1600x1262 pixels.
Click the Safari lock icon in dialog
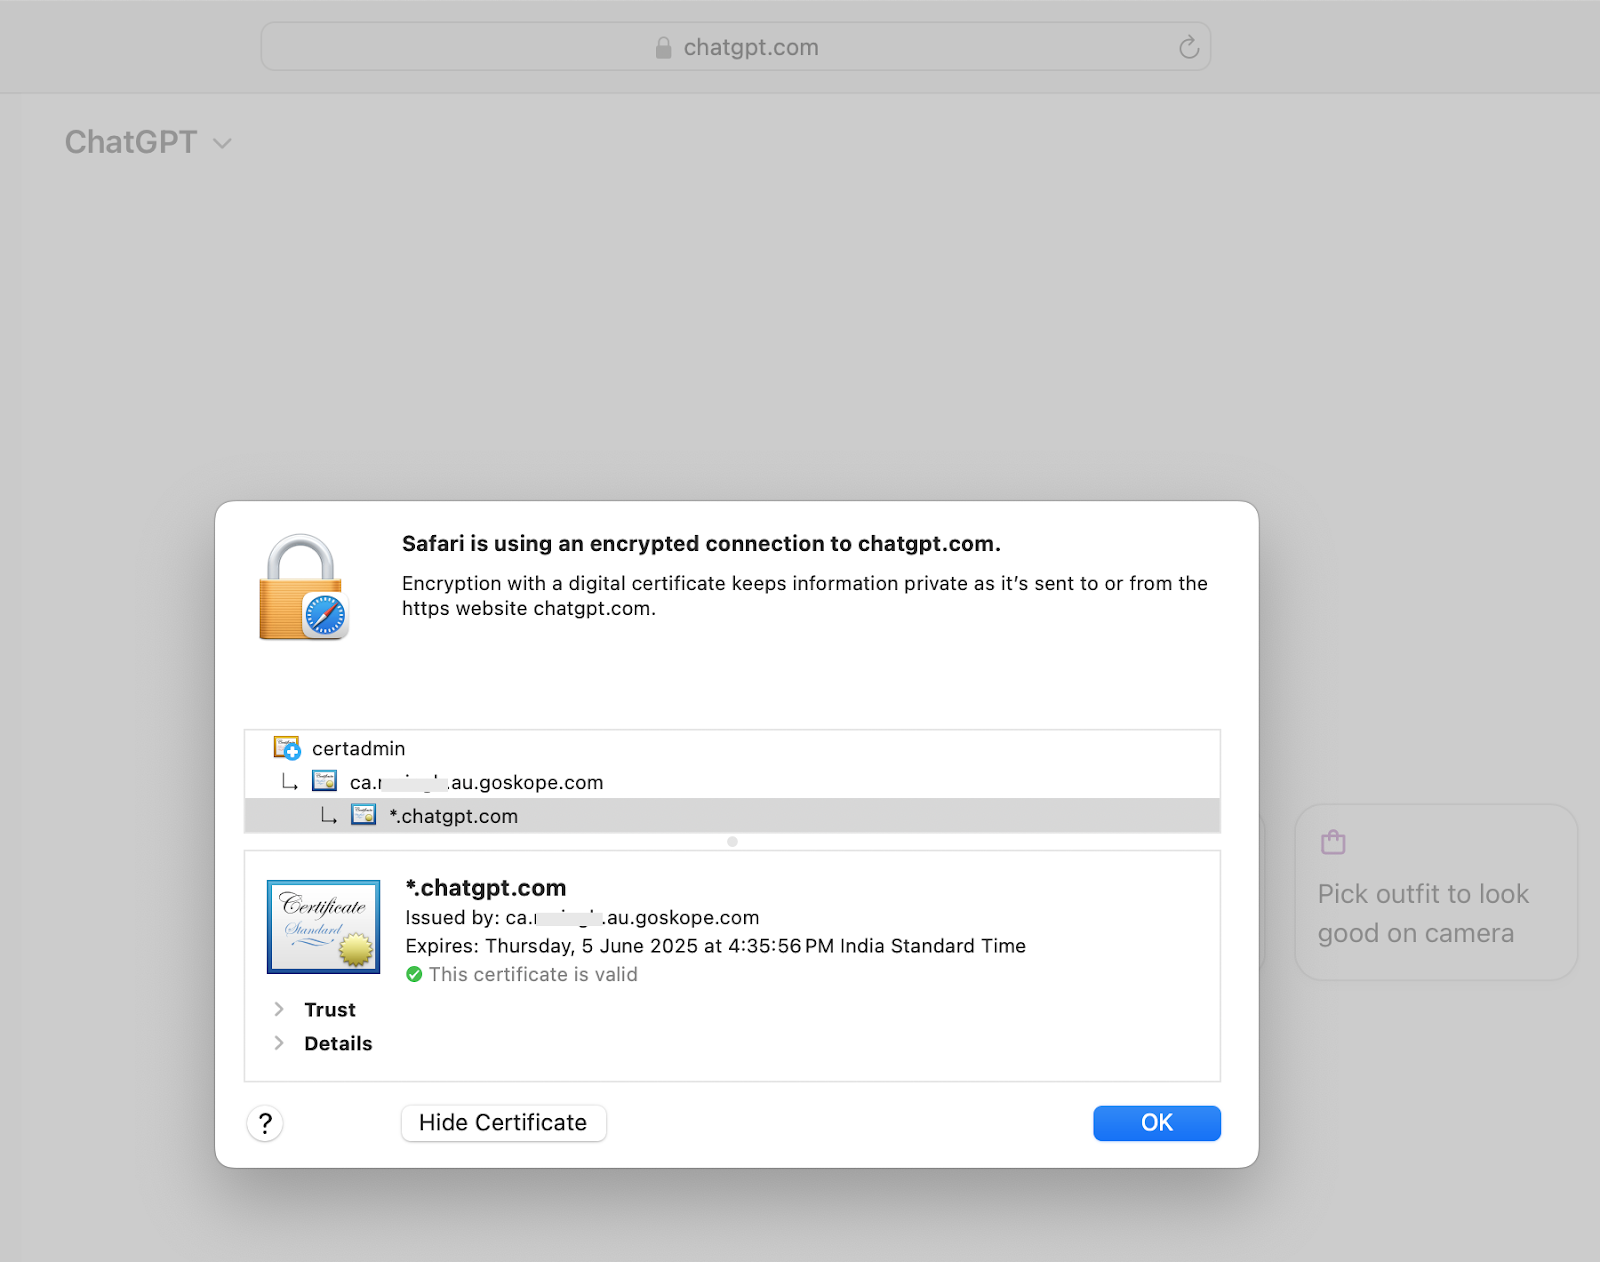point(303,587)
